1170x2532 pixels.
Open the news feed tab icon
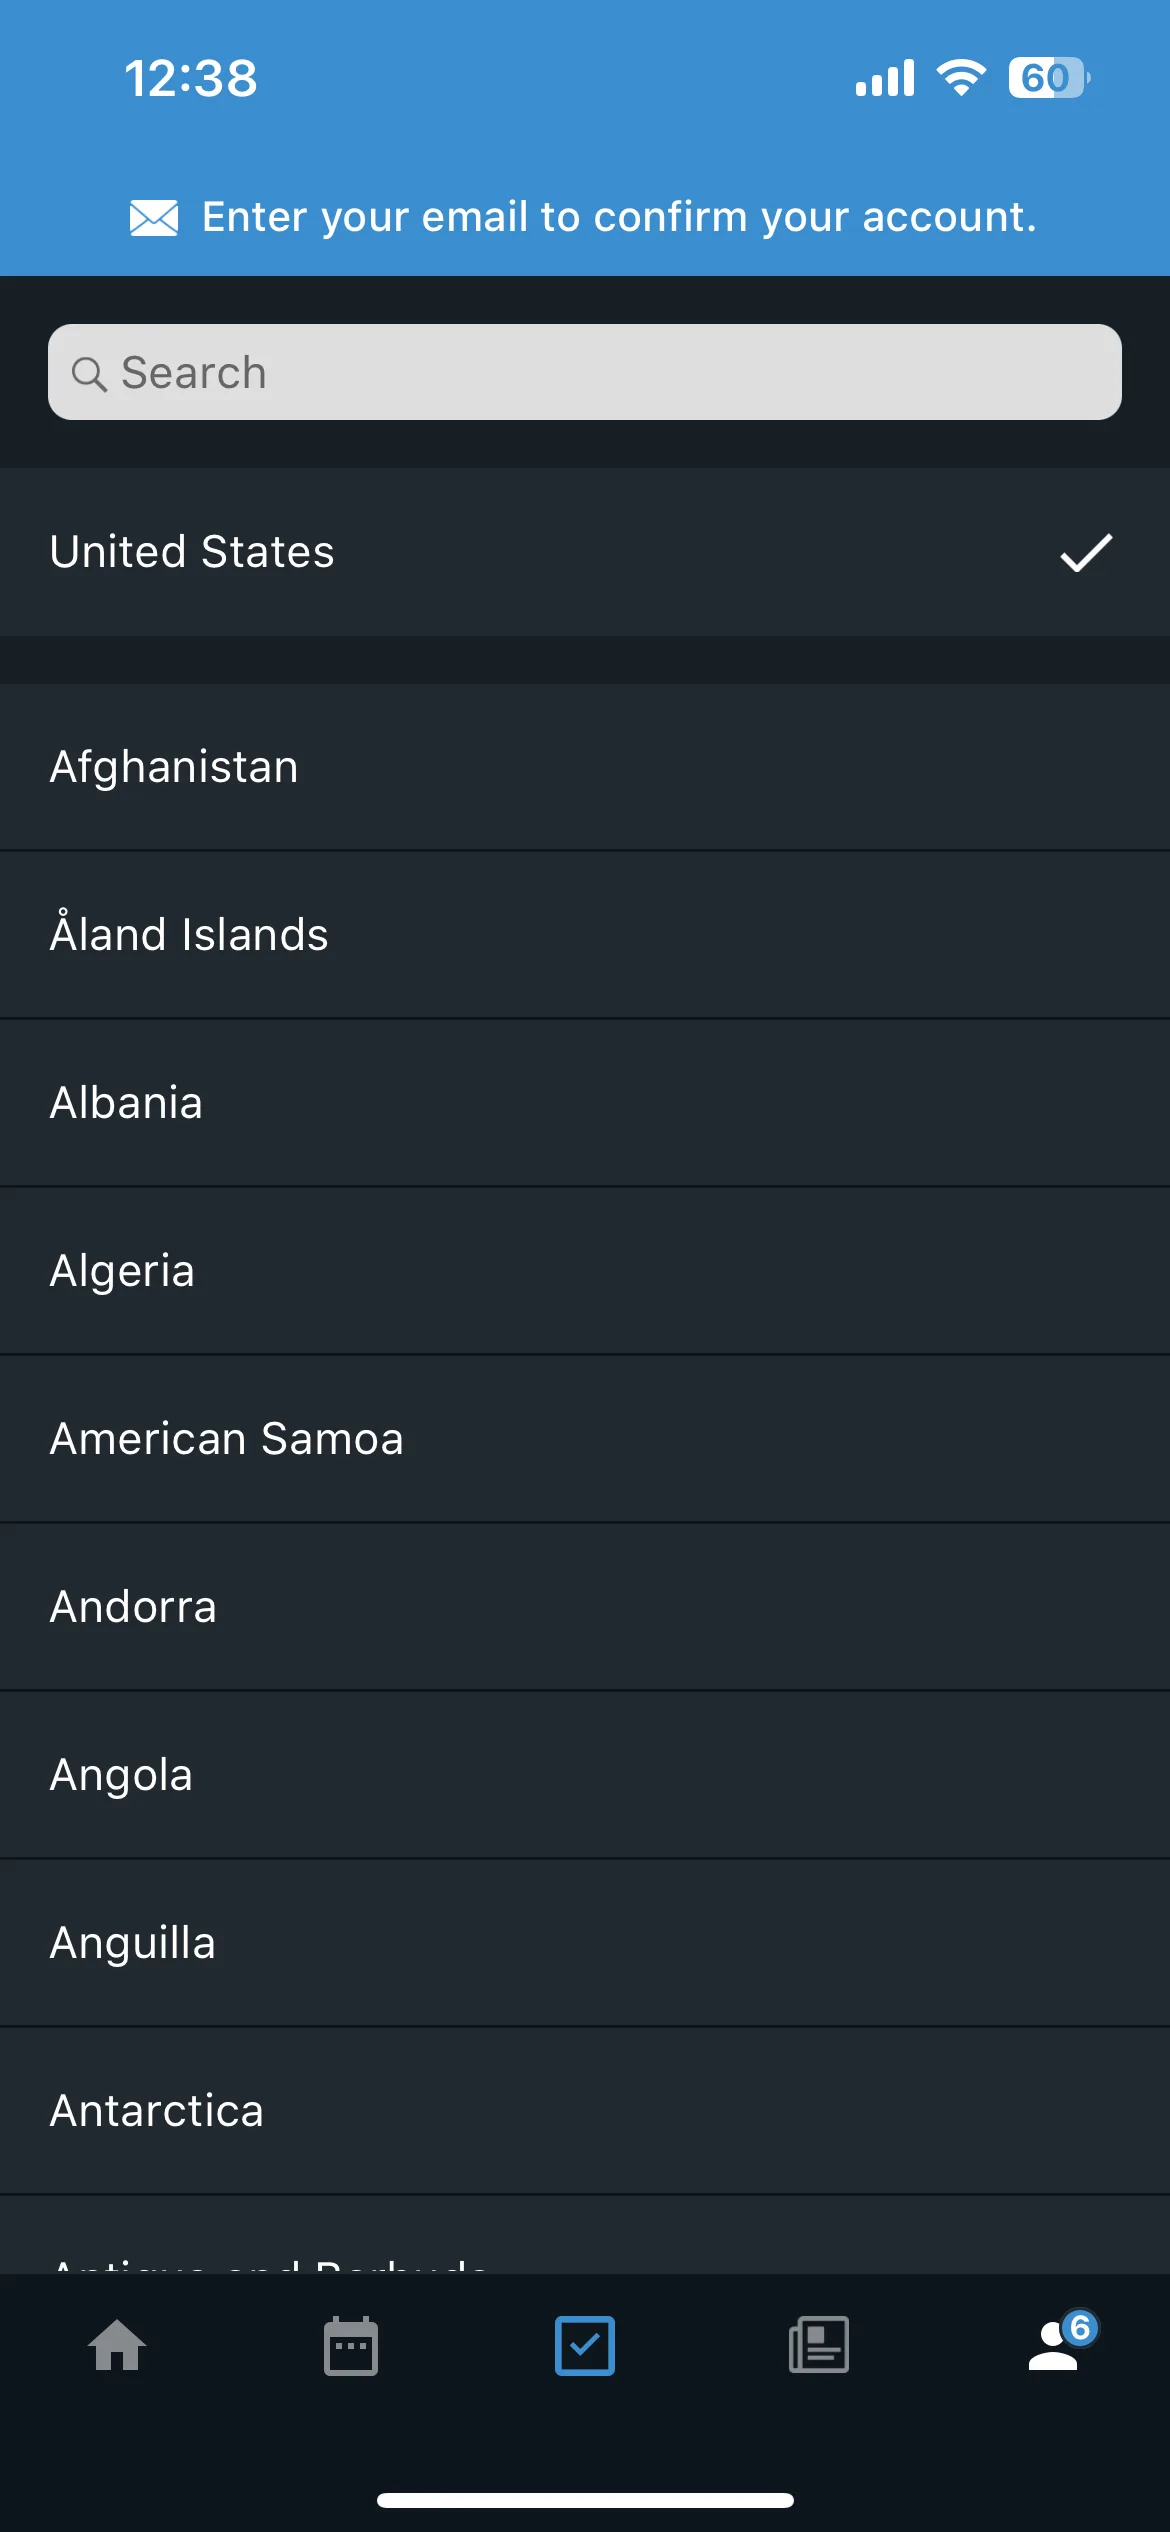click(x=819, y=2345)
